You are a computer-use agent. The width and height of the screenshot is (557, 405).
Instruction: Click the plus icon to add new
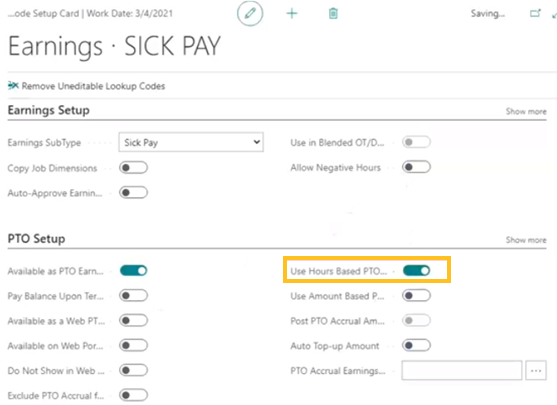point(292,14)
